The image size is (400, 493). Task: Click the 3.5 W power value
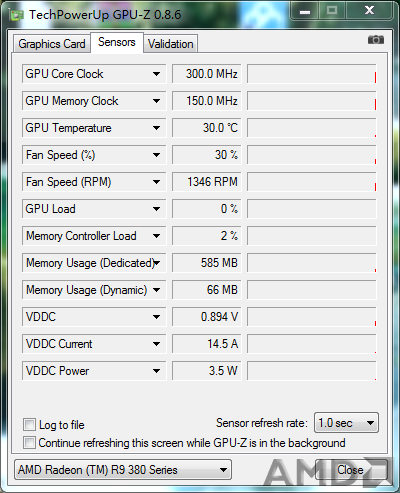click(206, 371)
